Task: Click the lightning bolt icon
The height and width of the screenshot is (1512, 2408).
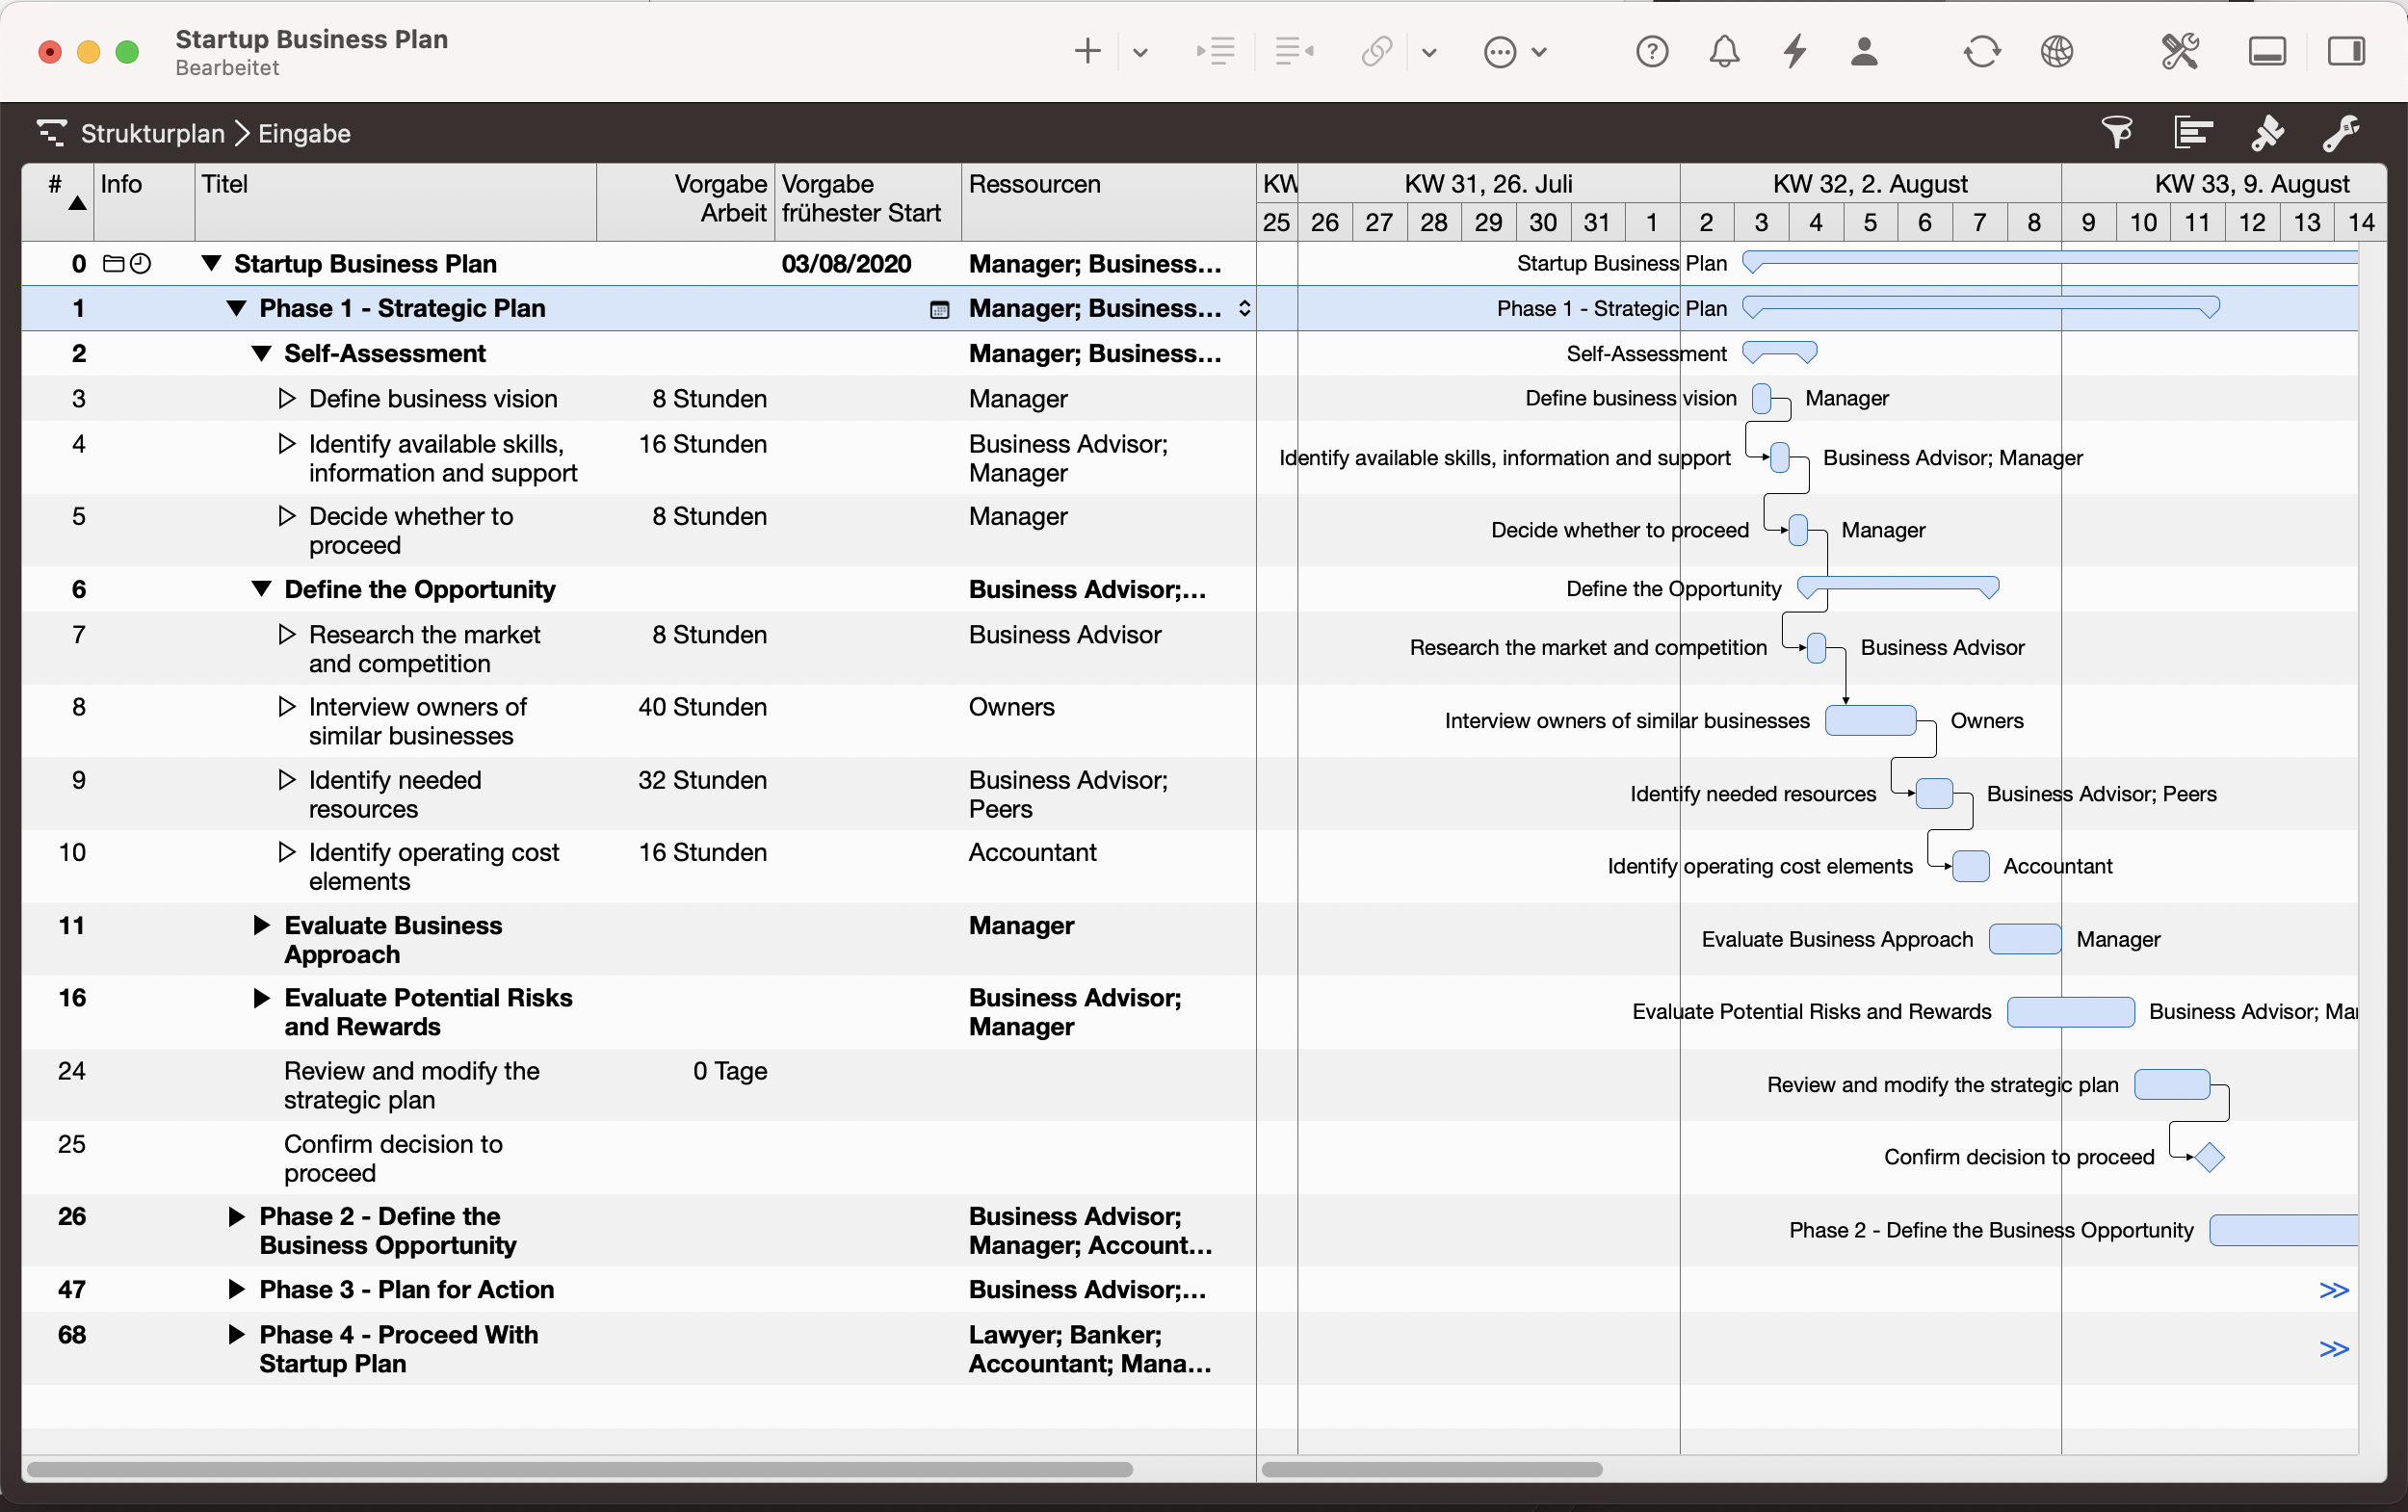Action: click(x=1796, y=51)
